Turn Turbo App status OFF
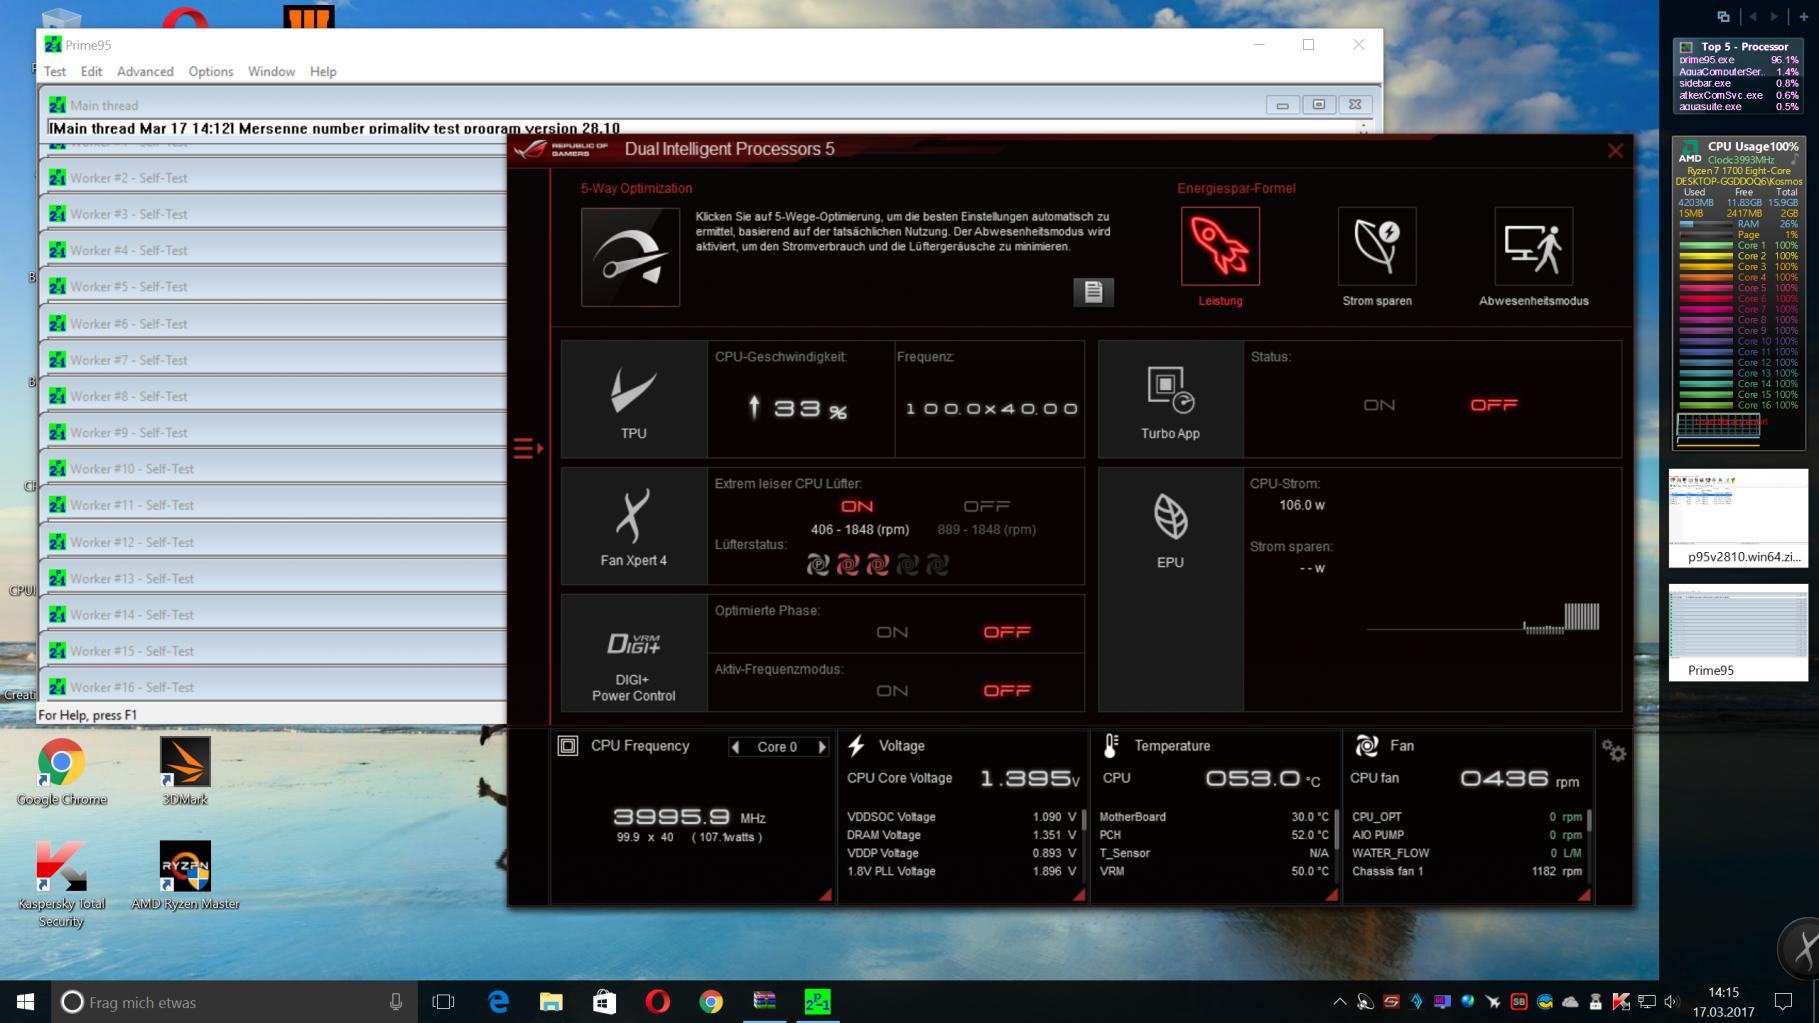This screenshot has width=1819, height=1023. point(1494,405)
